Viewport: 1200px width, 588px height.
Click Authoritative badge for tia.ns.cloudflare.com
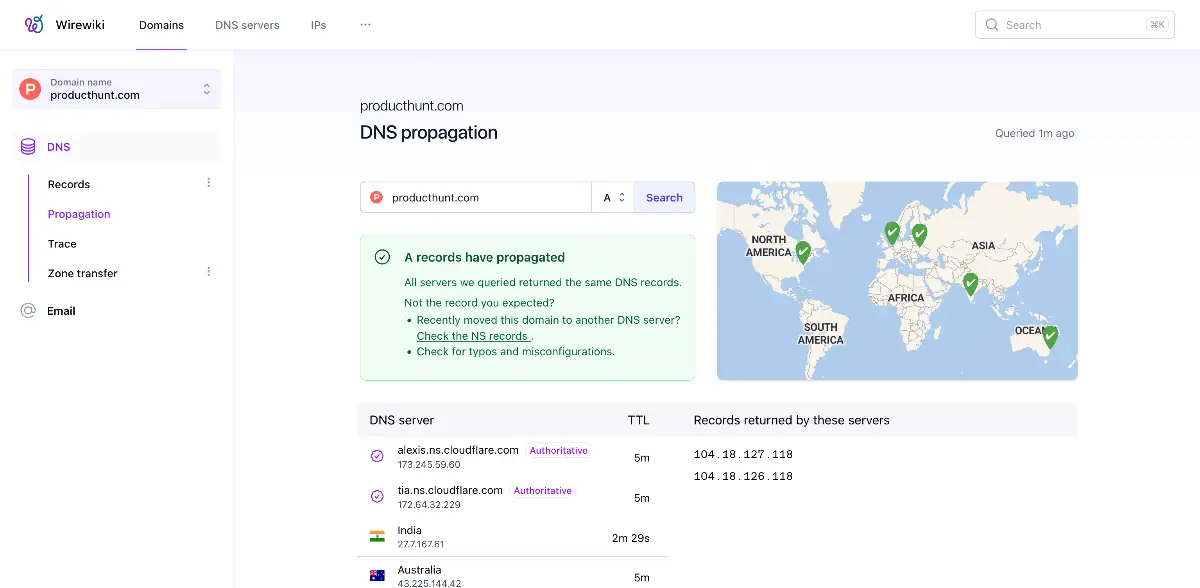point(543,491)
